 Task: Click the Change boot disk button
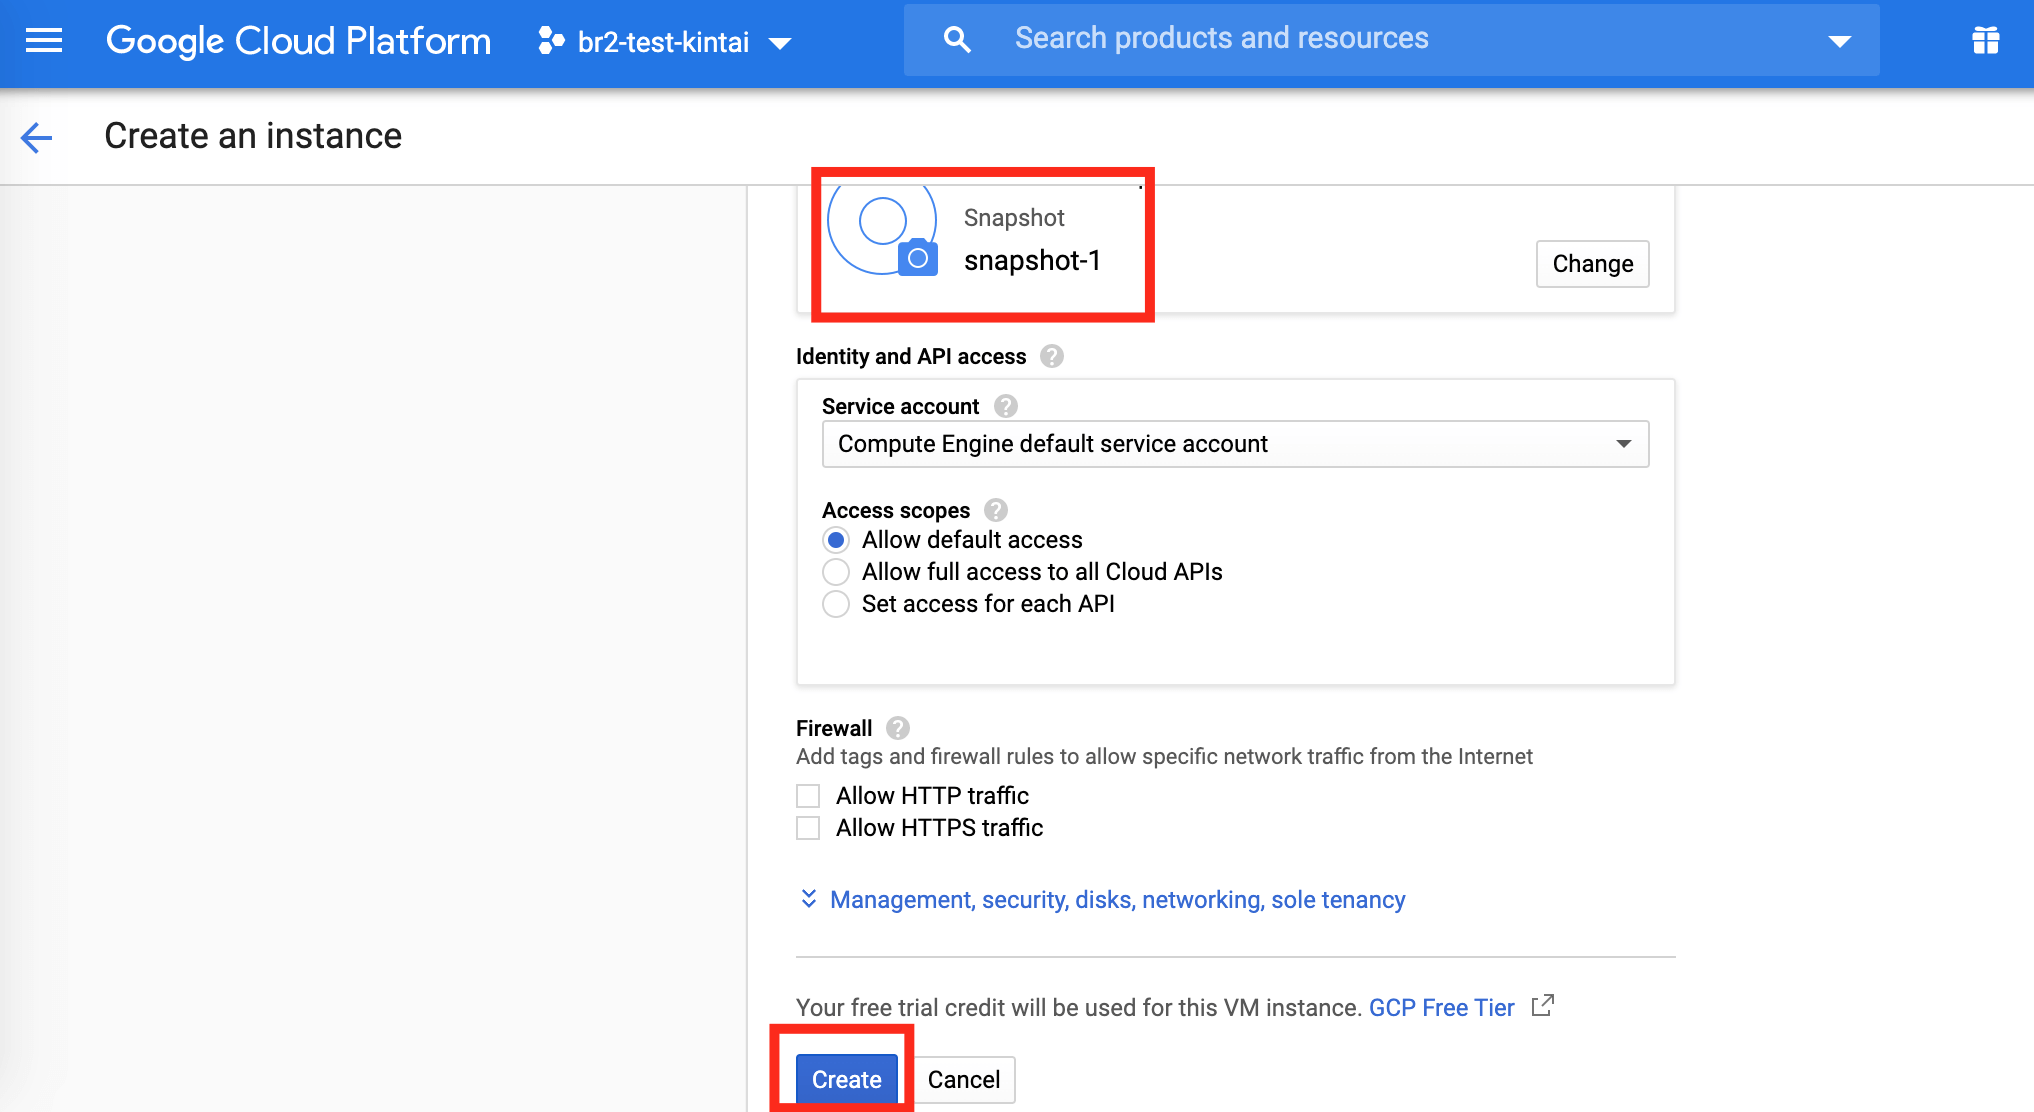1592,264
